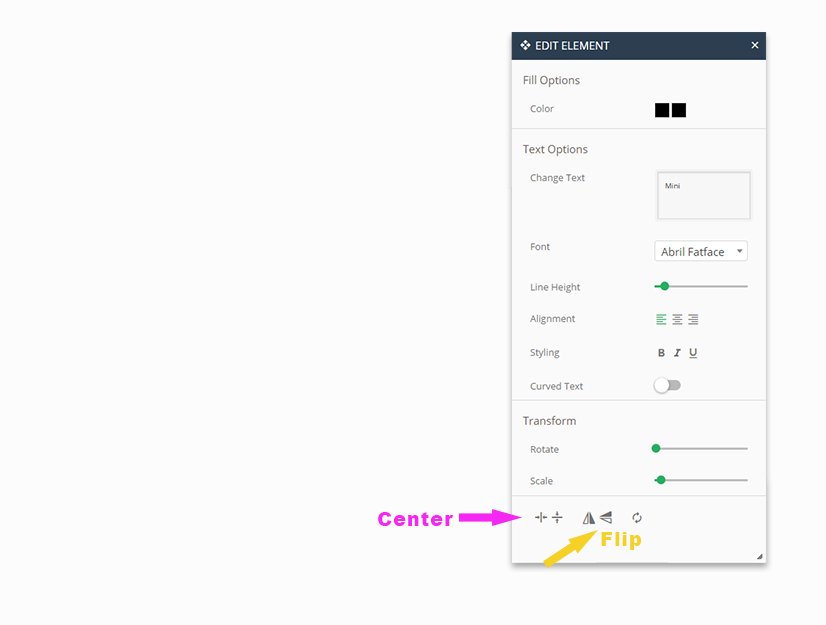826x625 pixels.
Task: Align text to the right
Action: [693, 319]
